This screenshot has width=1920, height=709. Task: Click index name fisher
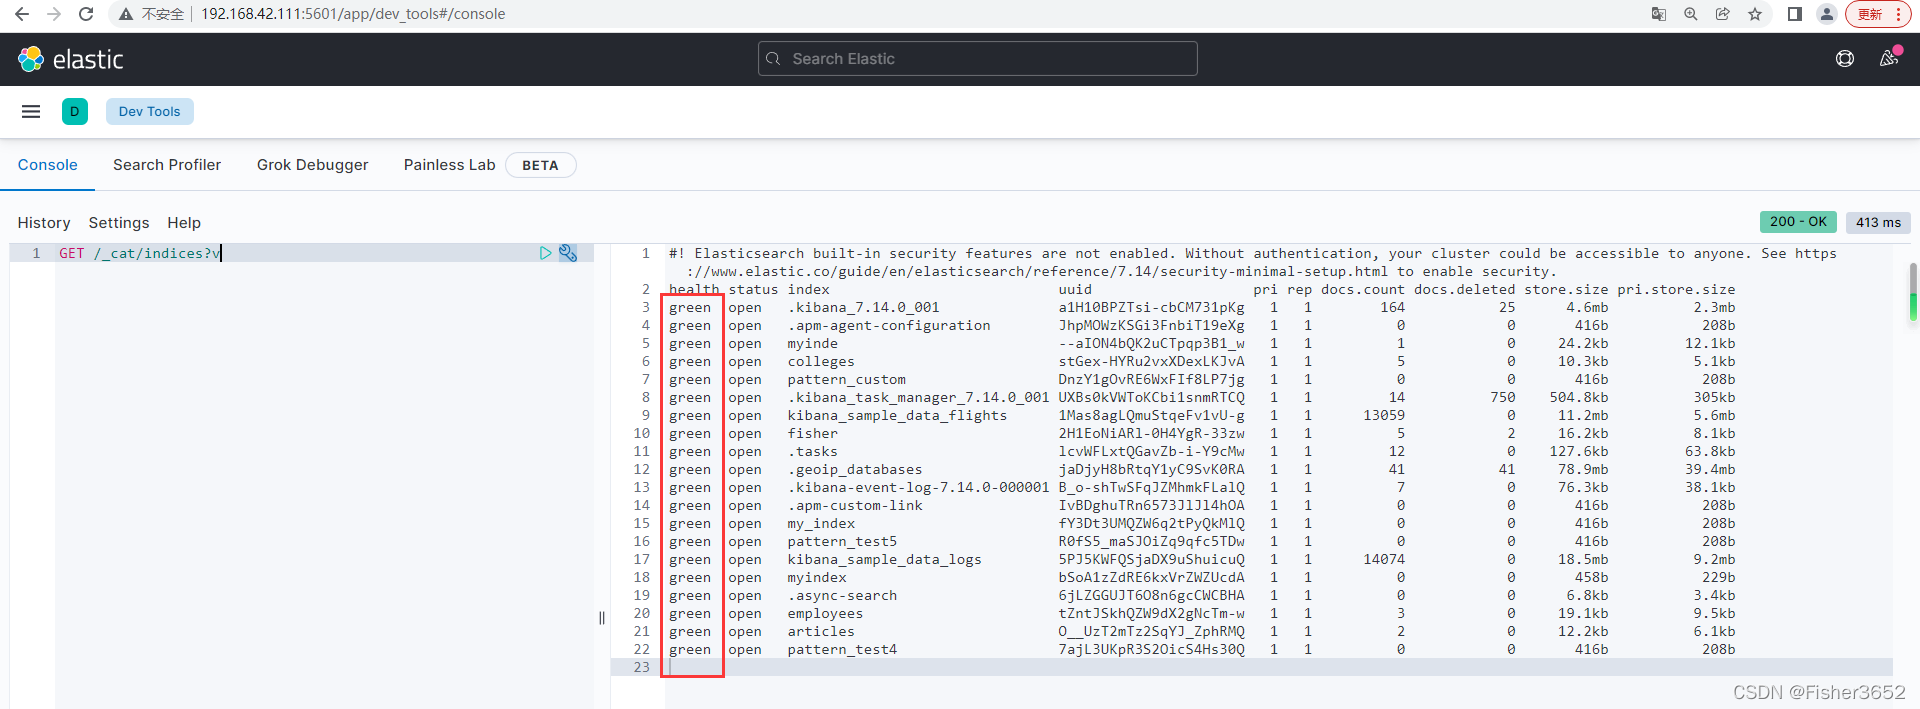(812, 434)
